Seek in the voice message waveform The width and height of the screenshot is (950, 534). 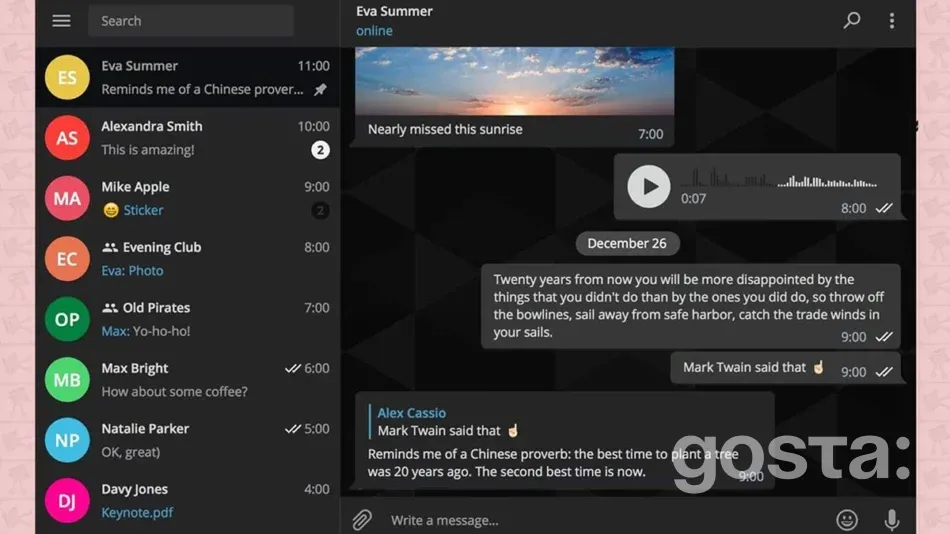pos(779,179)
